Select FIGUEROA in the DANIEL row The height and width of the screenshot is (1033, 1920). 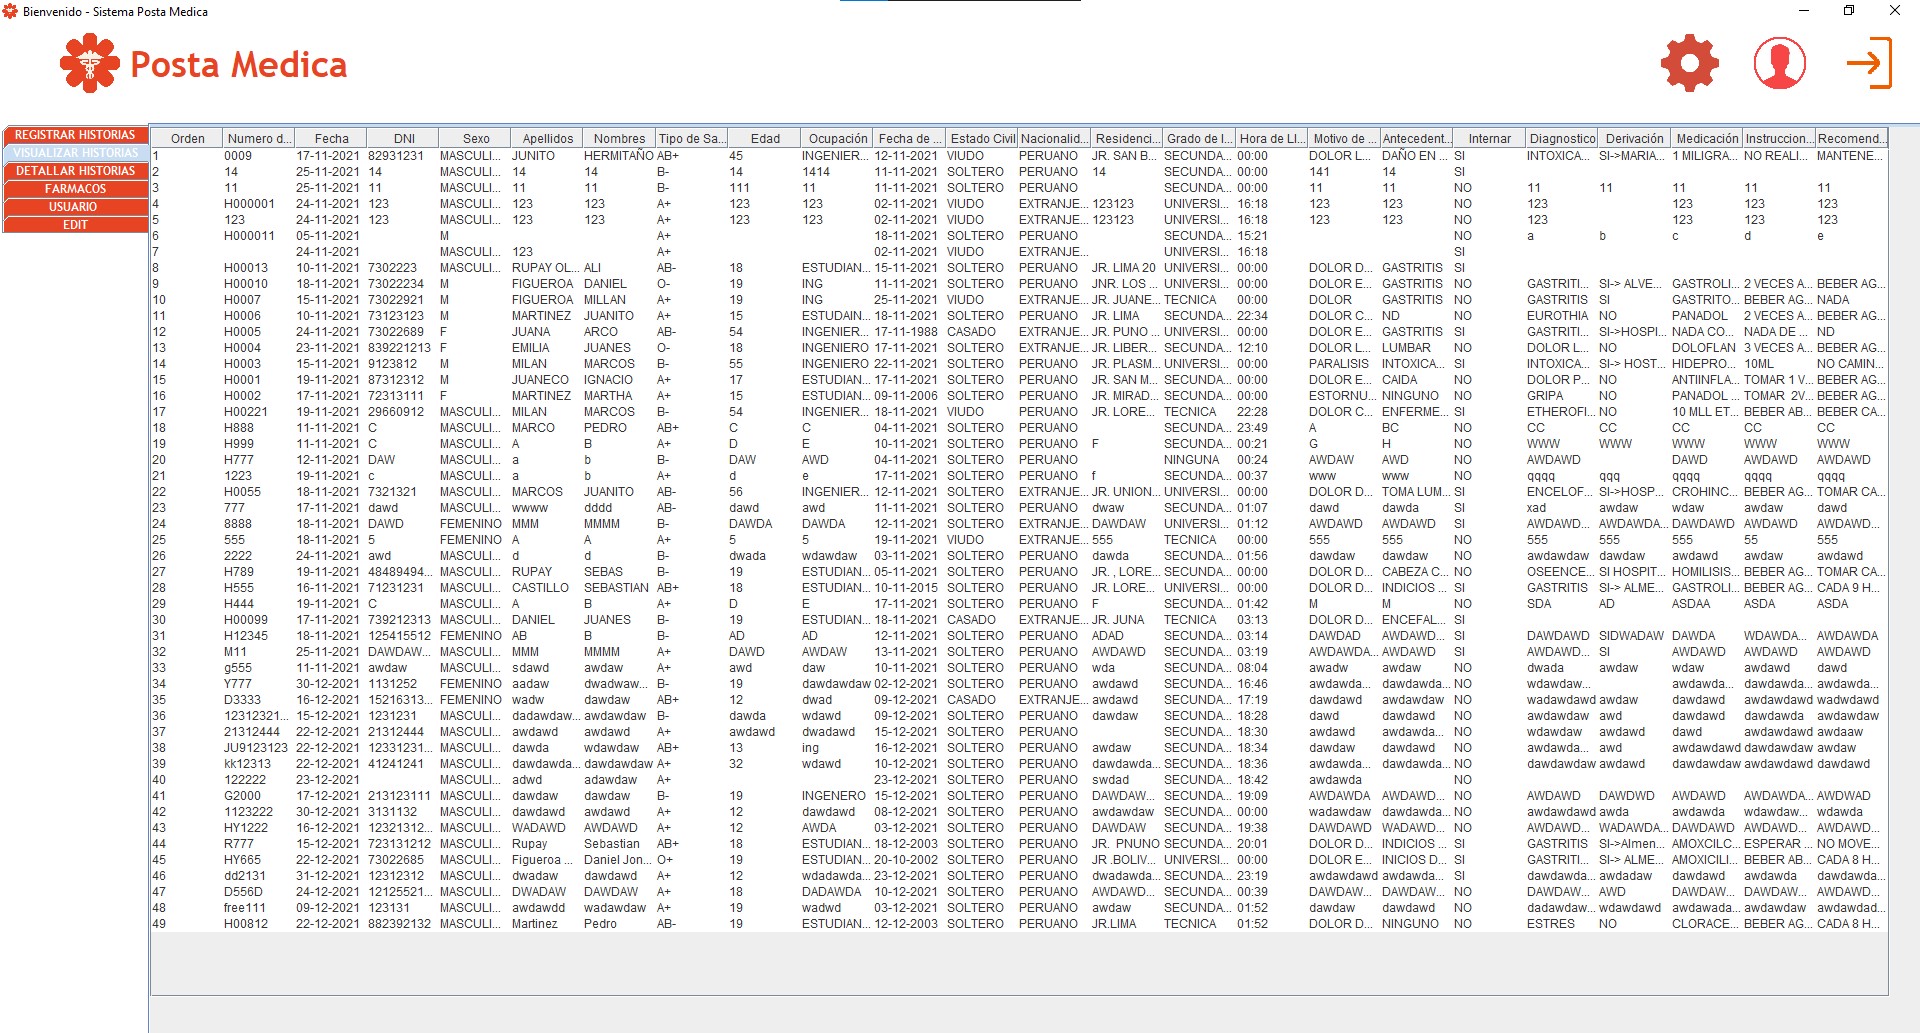tap(546, 284)
